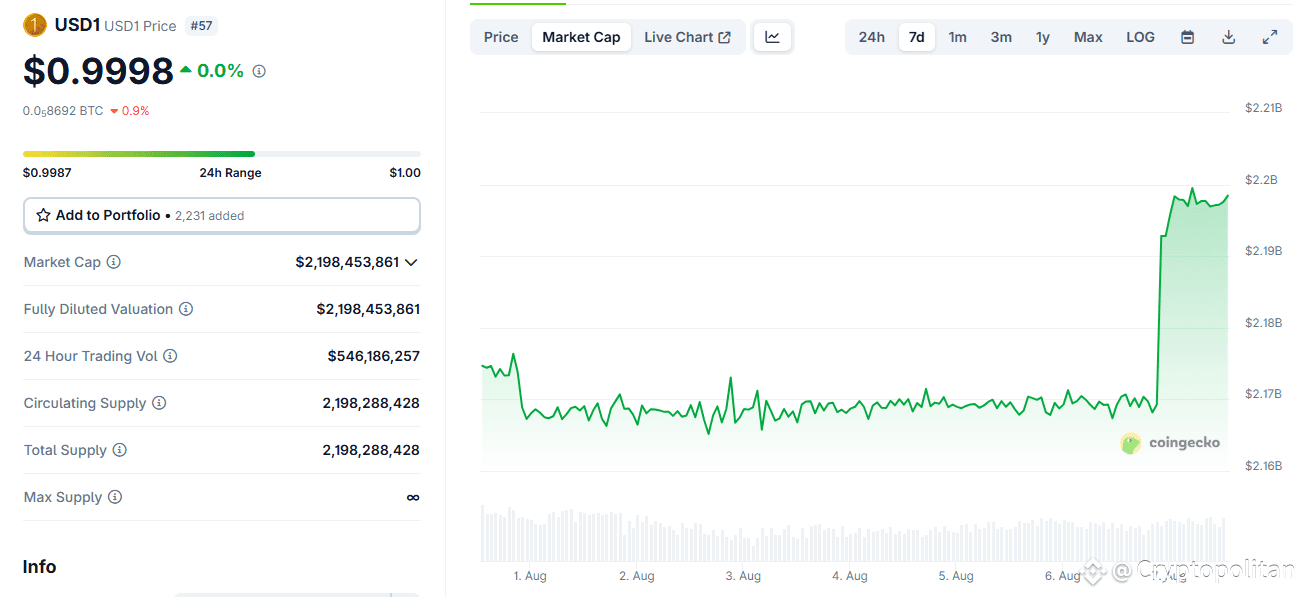Click the $0.9998 price heading

click(99, 71)
